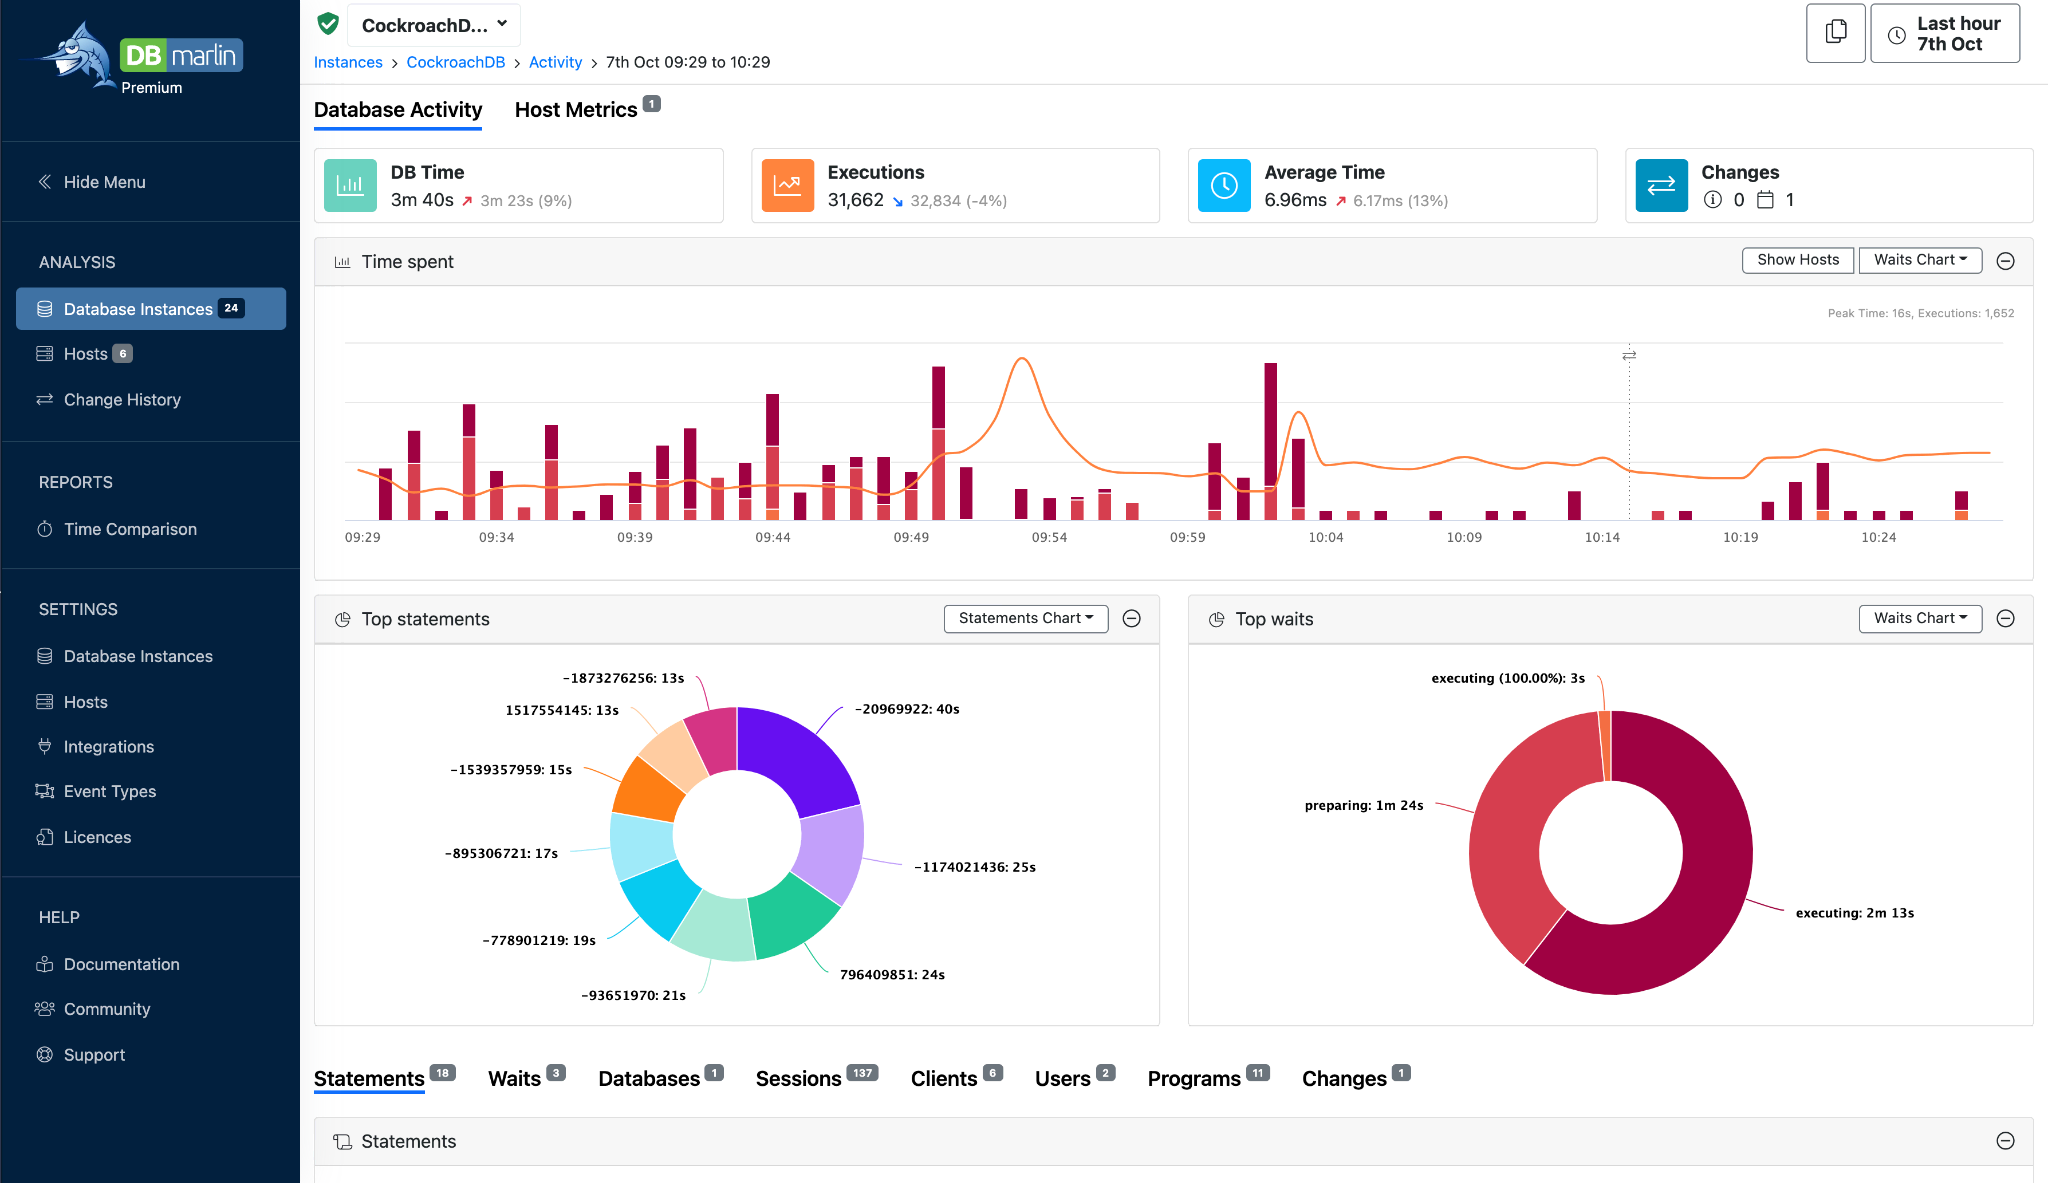Collapse the Top statements panel
Screen dimensions: 2048x1183
coord(1131,619)
